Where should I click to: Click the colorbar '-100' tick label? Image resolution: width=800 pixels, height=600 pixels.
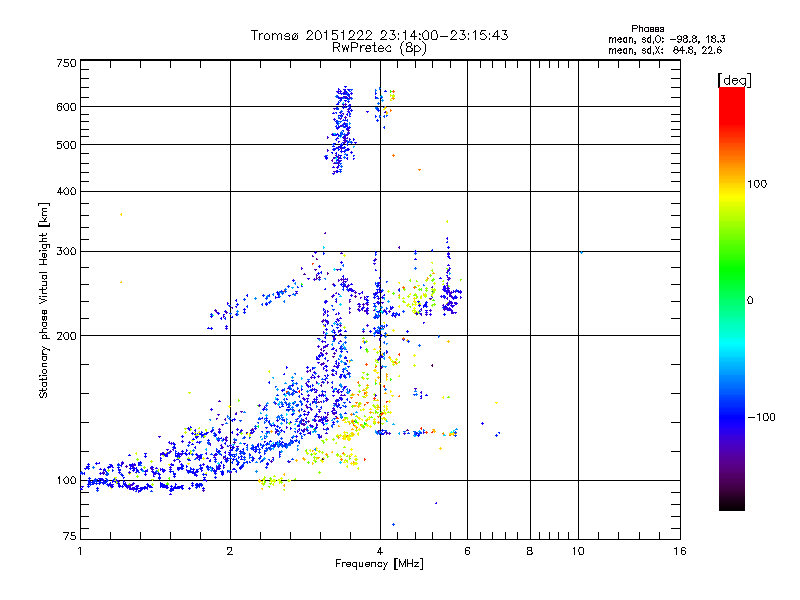[x=761, y=417]
